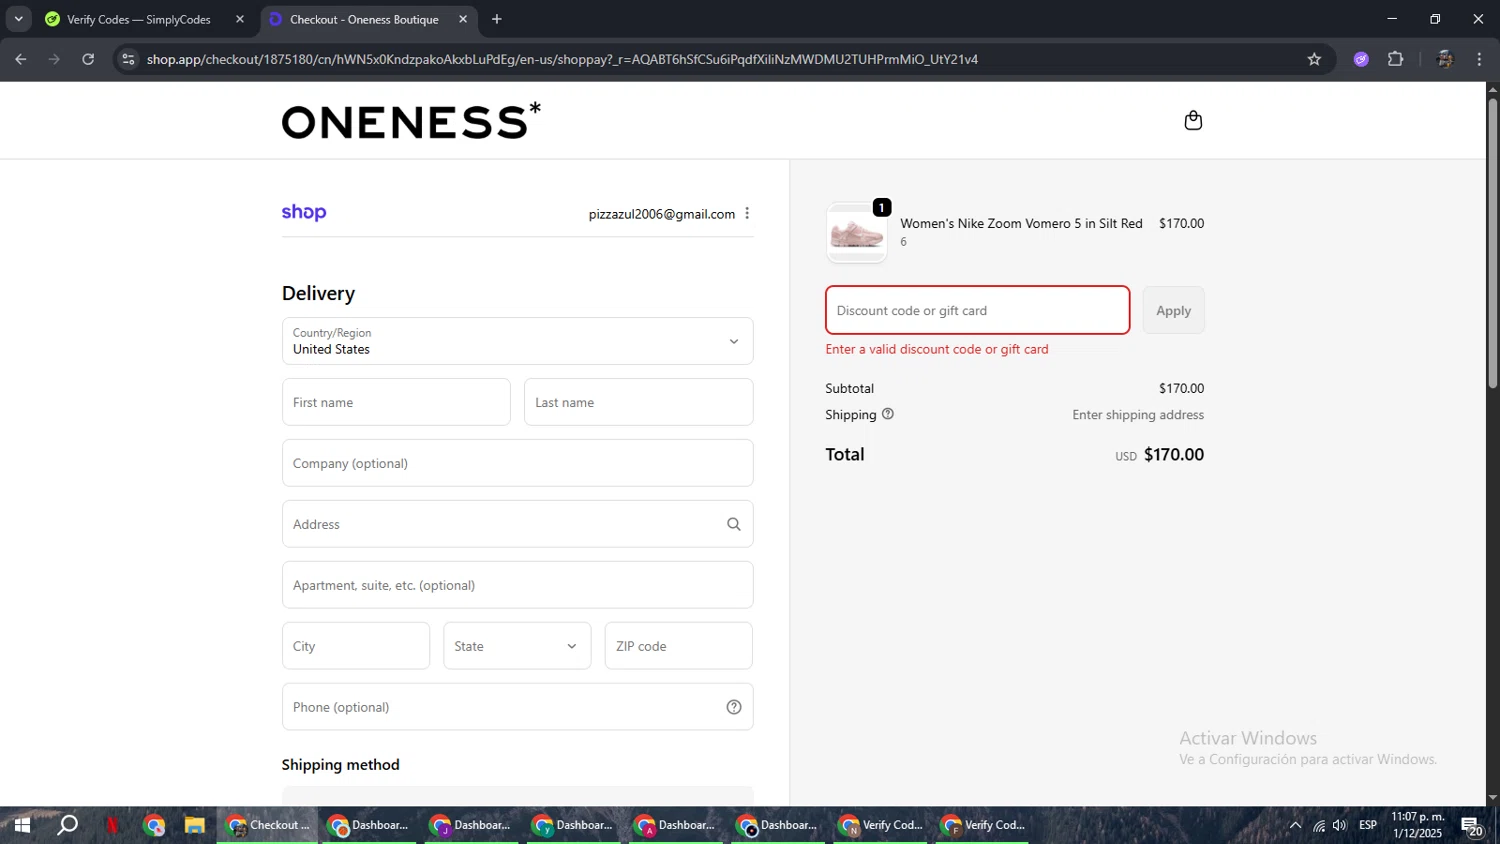This screenshot has width=1500, height=844.
Task: Switch to the Checkout Oneness Boutique tab
Action: (x=364, y=19)
